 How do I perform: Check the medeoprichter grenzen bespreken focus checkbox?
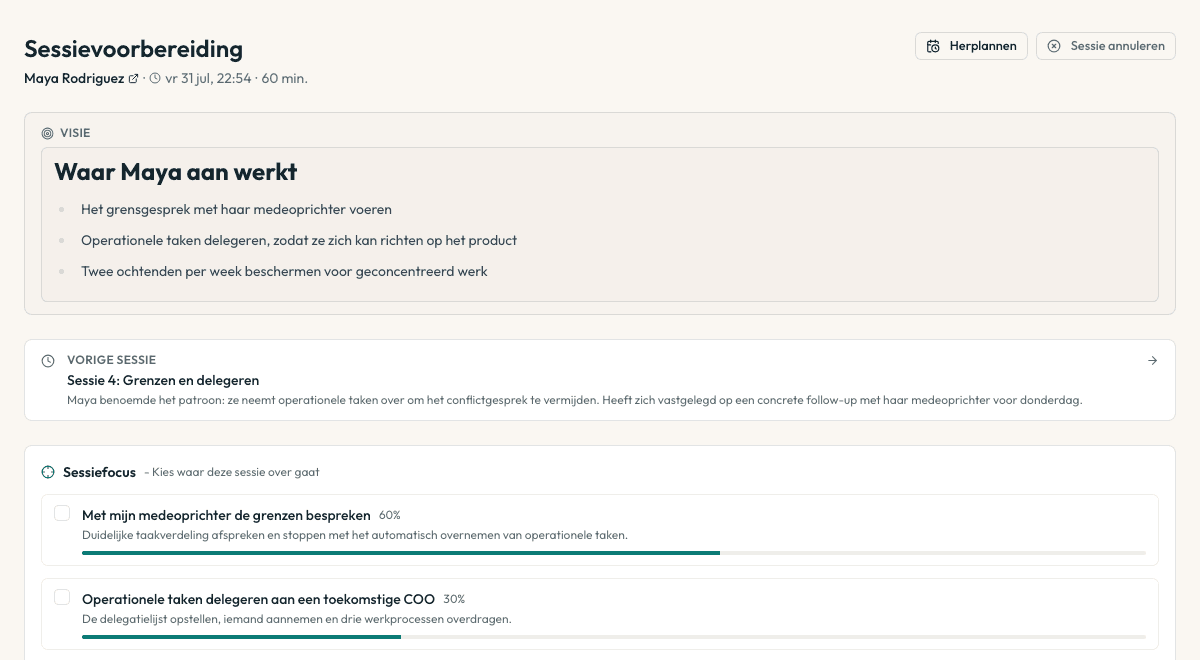62,513
